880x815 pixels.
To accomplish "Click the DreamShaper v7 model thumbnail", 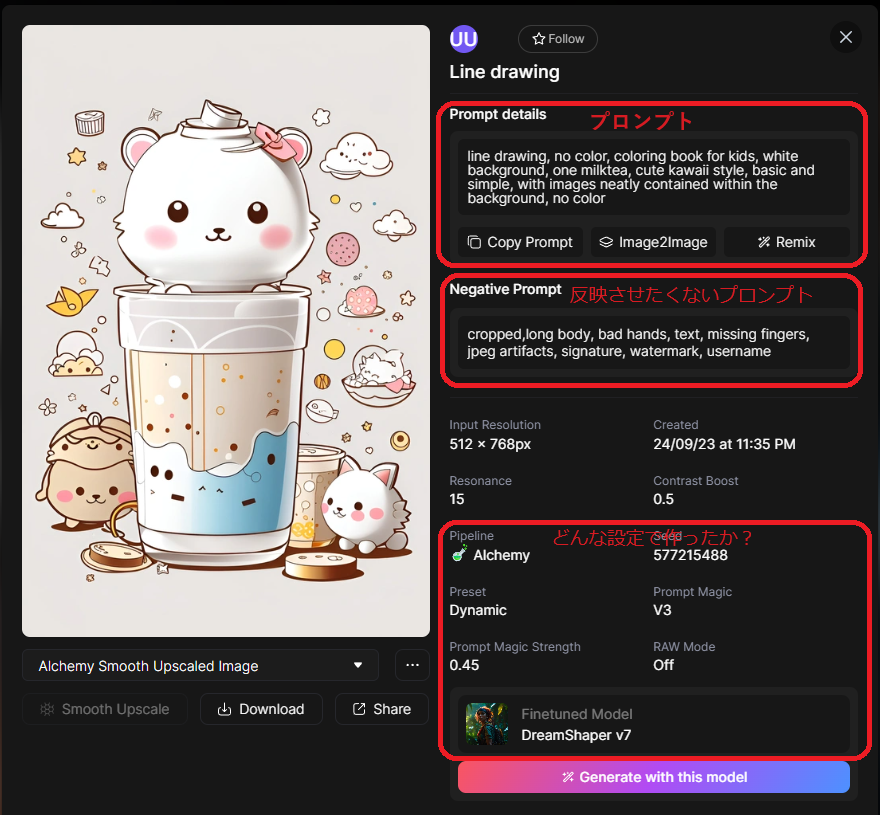I will 487,725.
